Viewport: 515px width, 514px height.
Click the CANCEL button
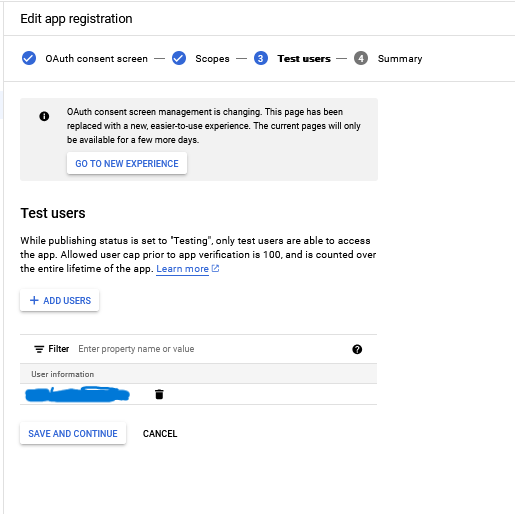click(160, 433)
